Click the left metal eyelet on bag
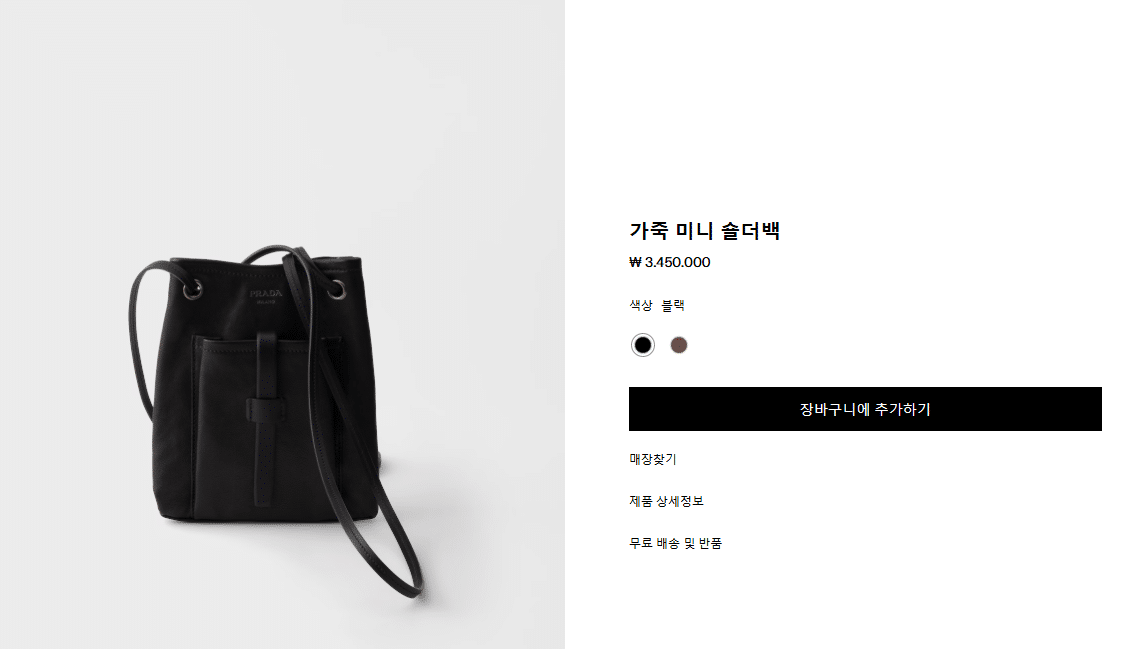The width and height of the screenshot is (1141, 649). tap(193, 290)
